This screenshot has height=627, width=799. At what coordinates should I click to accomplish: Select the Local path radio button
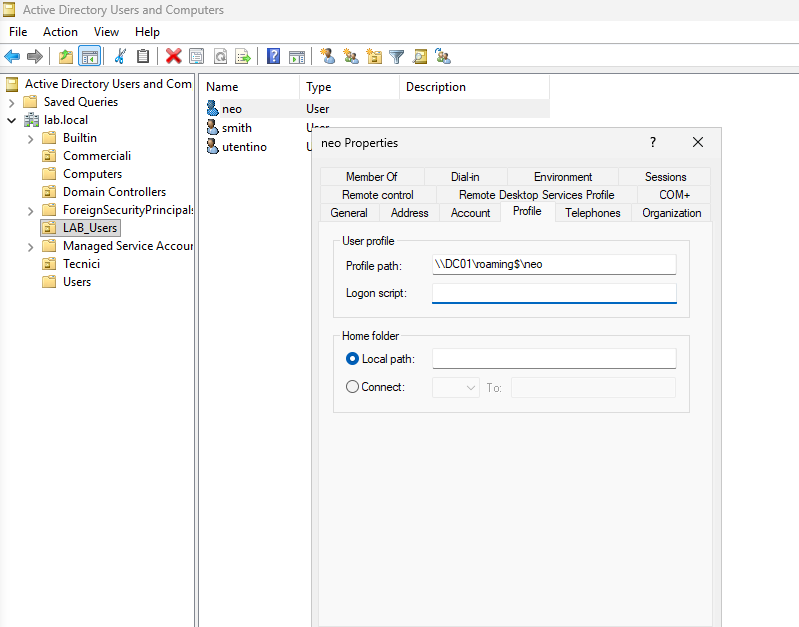click(x=352, y=359)
